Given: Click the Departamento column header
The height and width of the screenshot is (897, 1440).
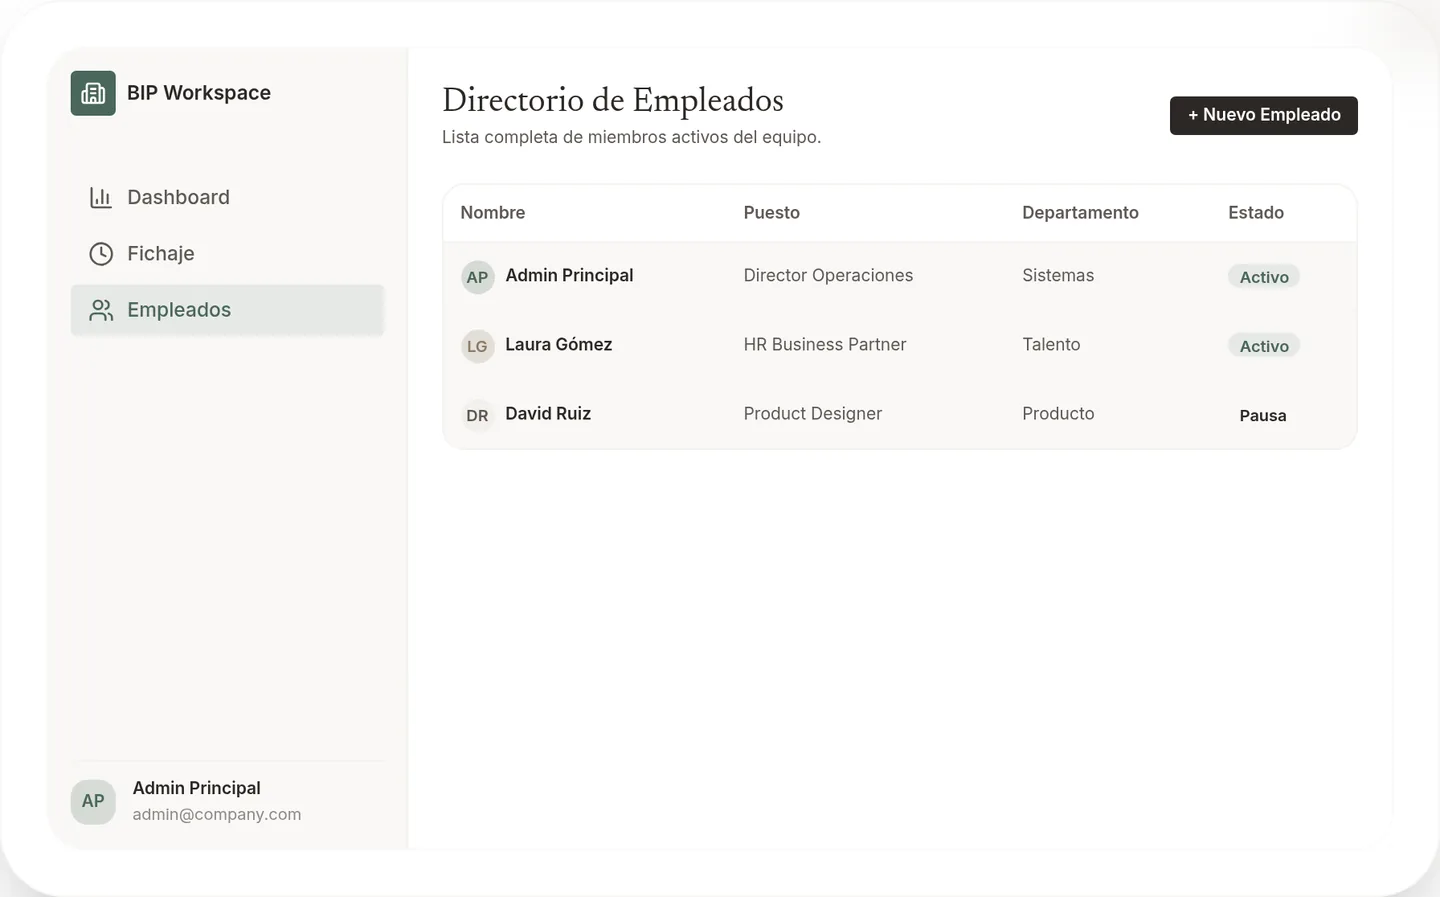Looking at the screenshot, I should coord(1080,212).
